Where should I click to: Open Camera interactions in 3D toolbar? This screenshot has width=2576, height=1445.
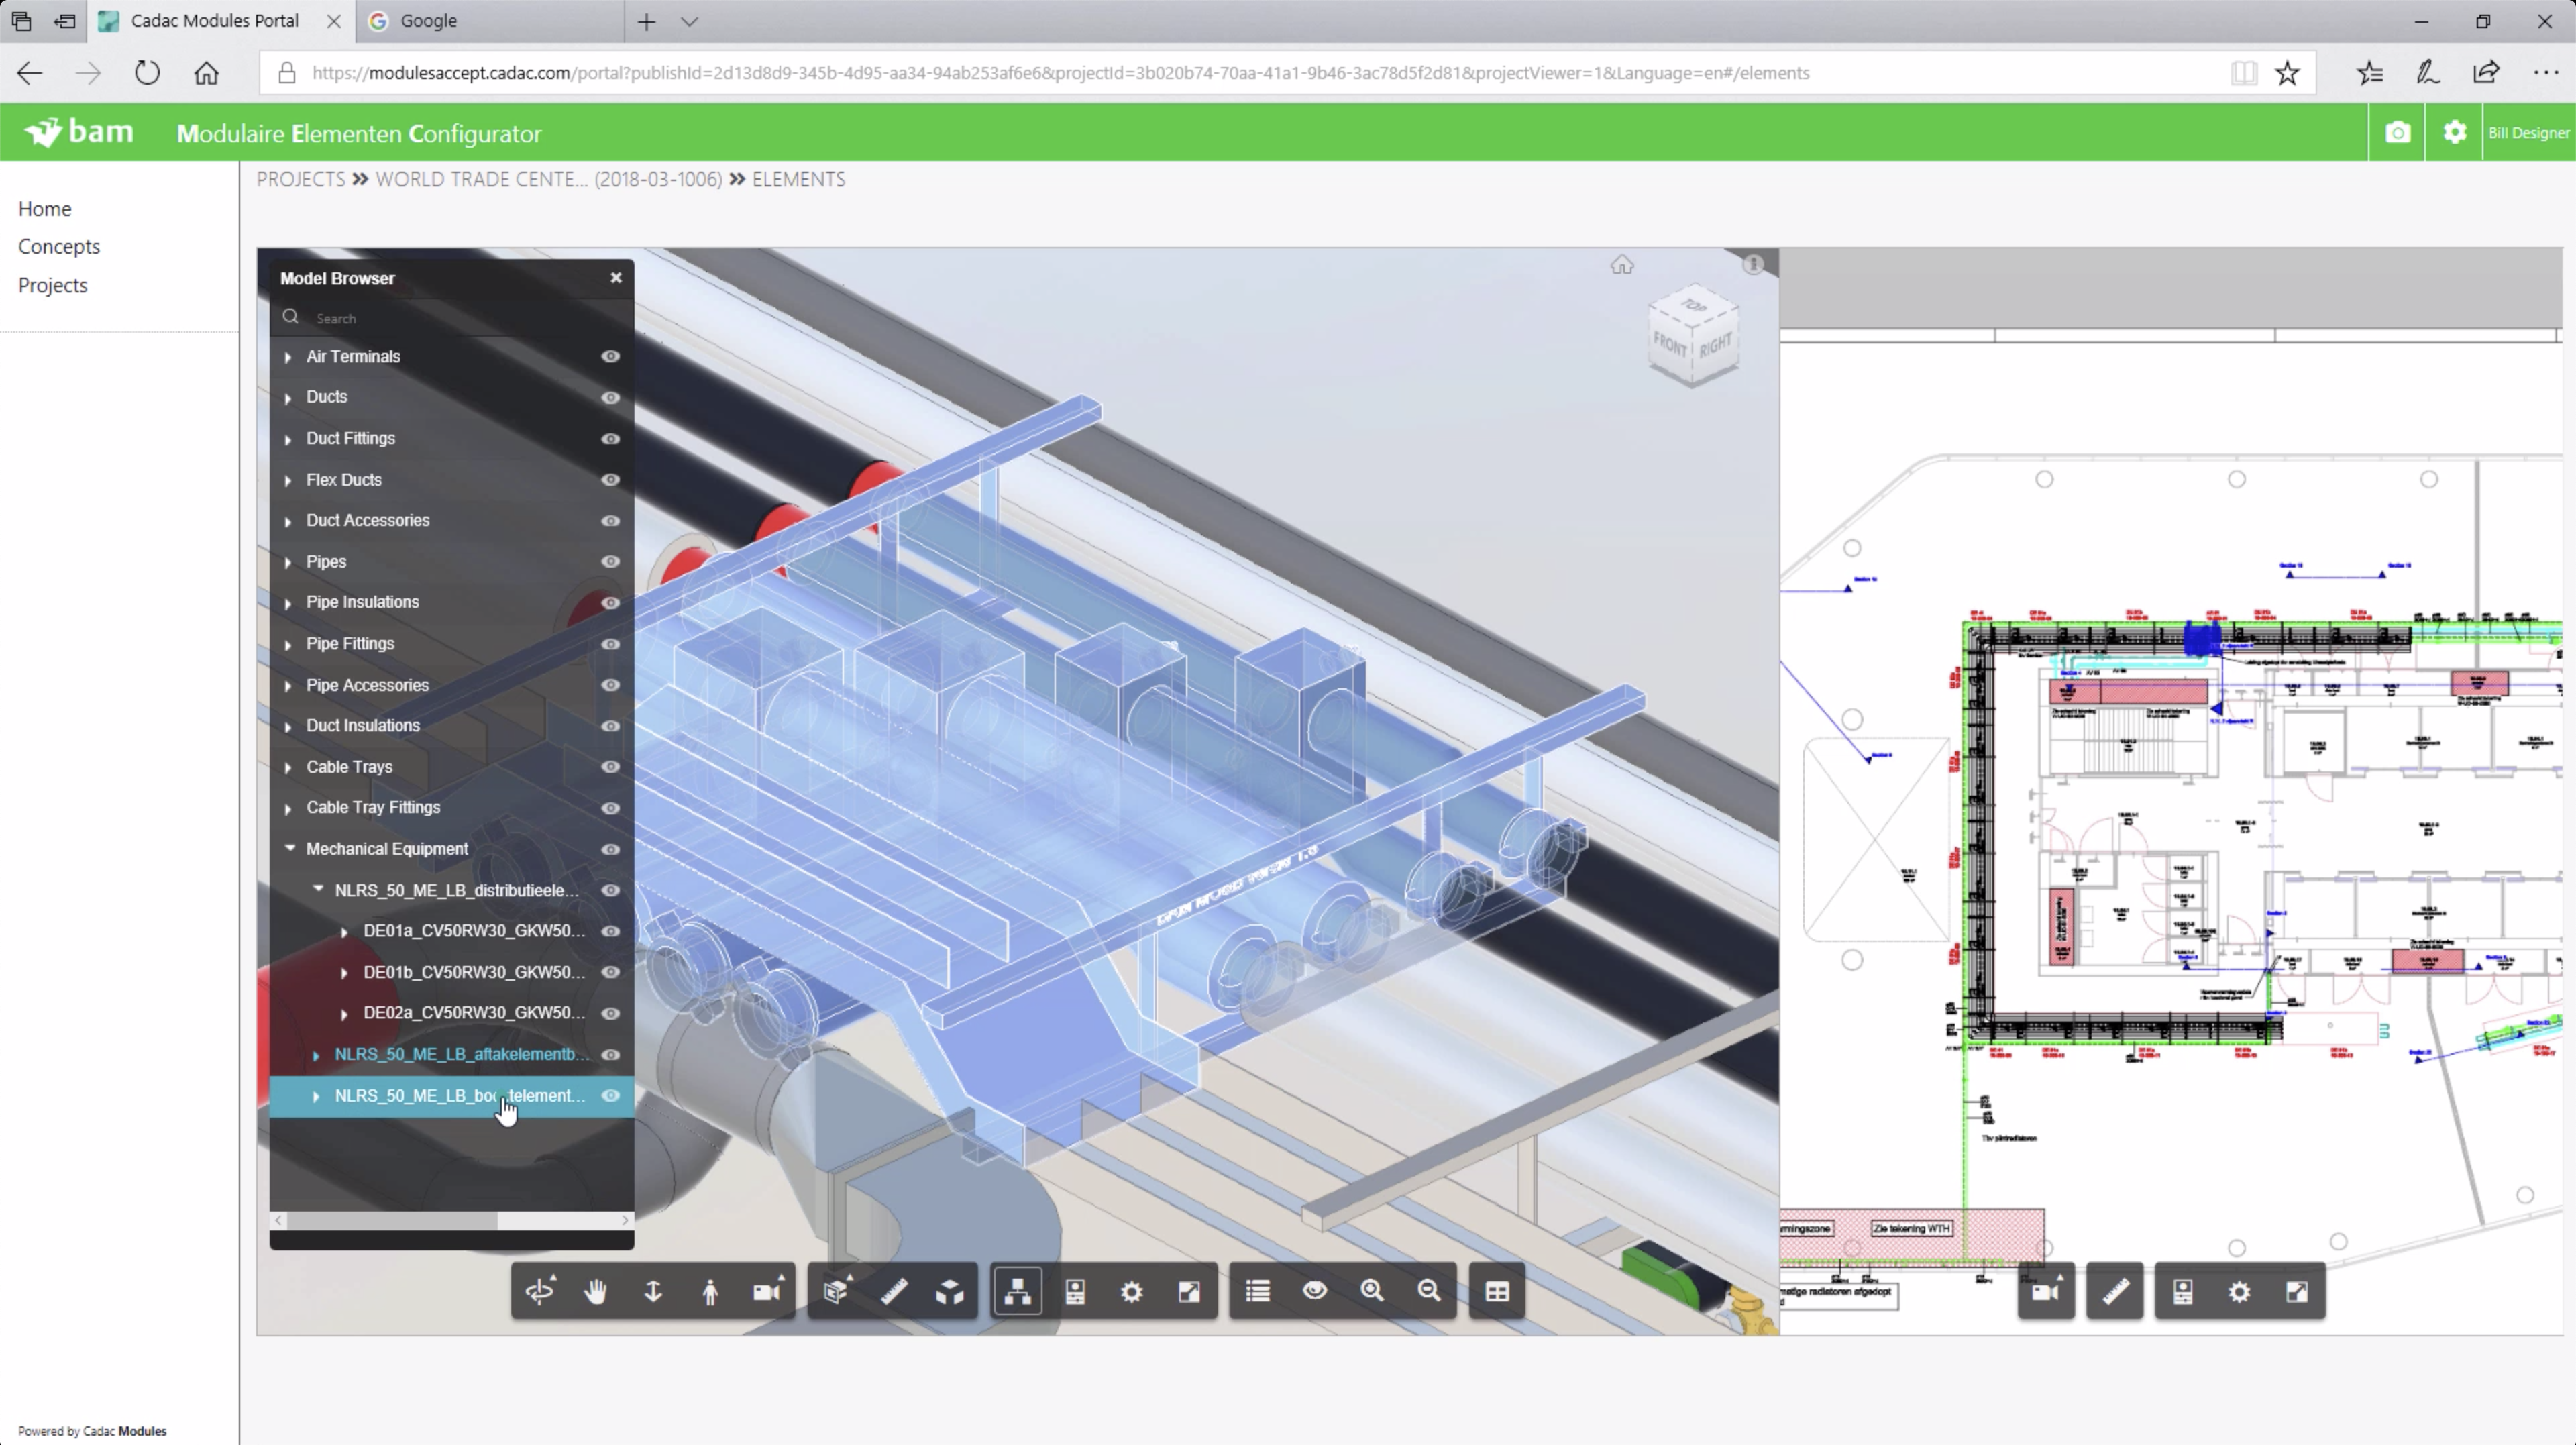(767, 1291)
